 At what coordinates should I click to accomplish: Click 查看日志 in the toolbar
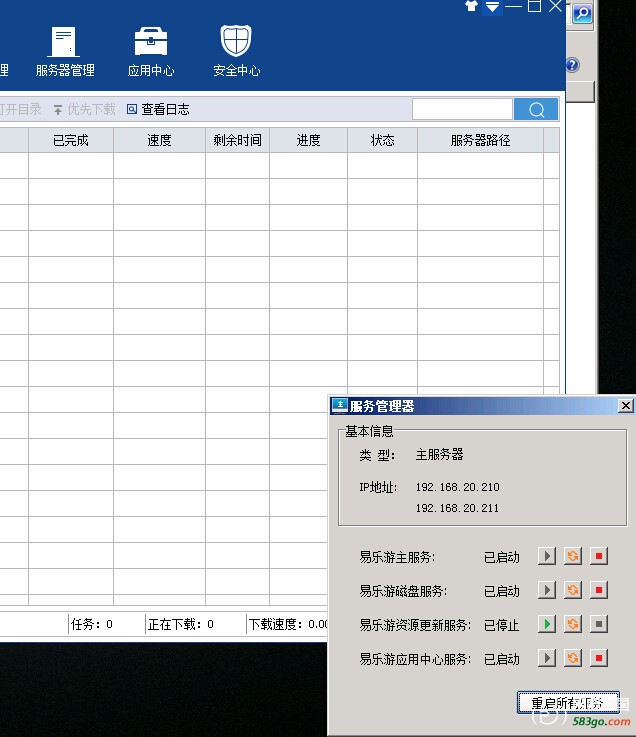click(158, 110)
